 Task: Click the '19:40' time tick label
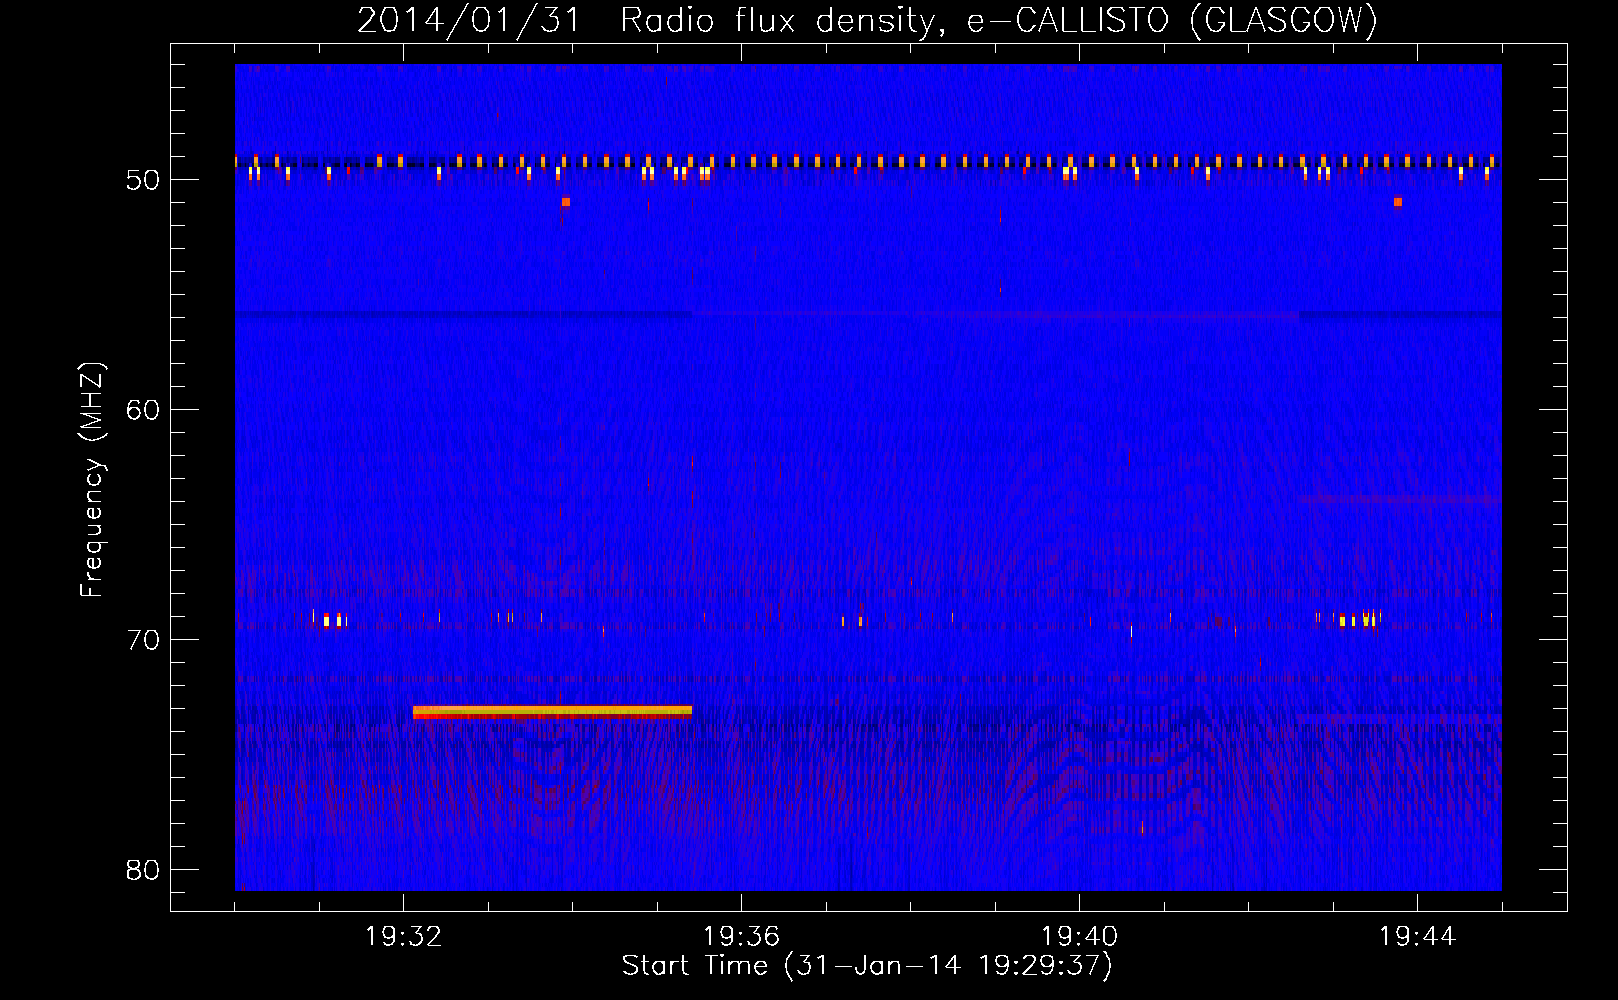click(x=1079, y=937)
